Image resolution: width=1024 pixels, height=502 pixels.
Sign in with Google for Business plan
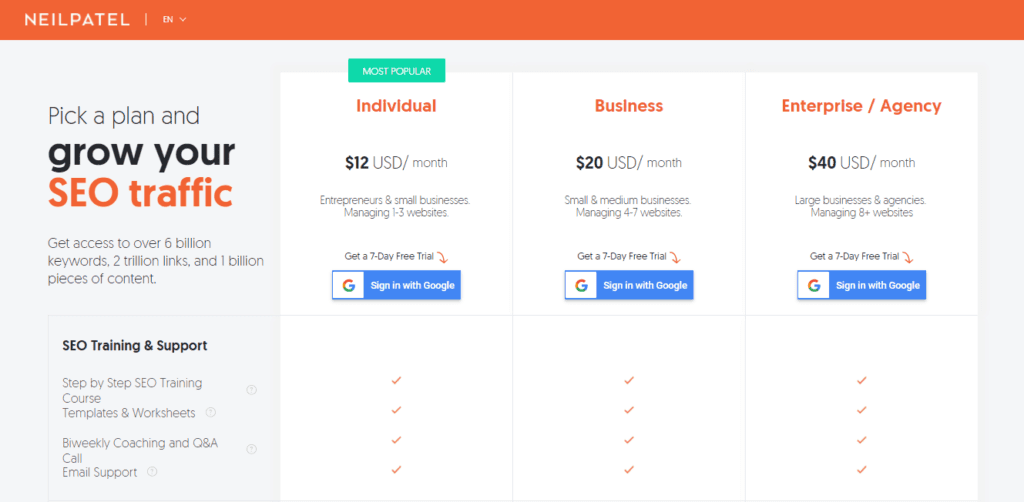tap(629, 285)
